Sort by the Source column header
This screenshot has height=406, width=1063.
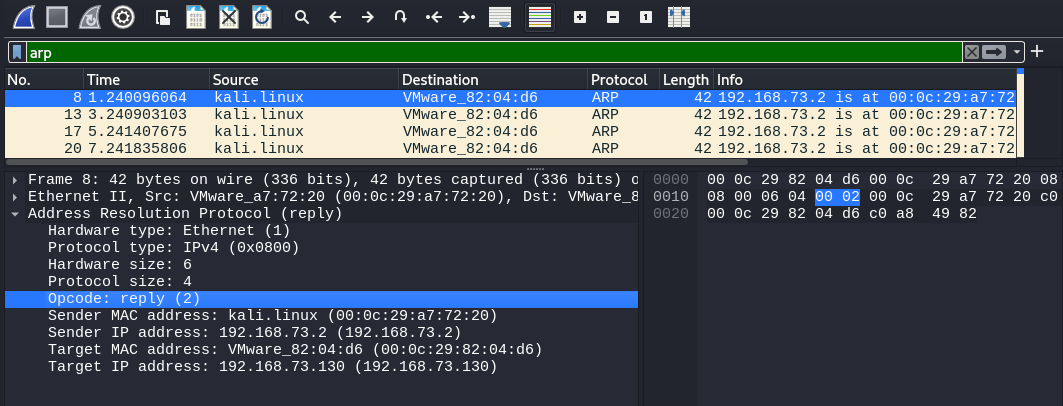tap(304, 79)
